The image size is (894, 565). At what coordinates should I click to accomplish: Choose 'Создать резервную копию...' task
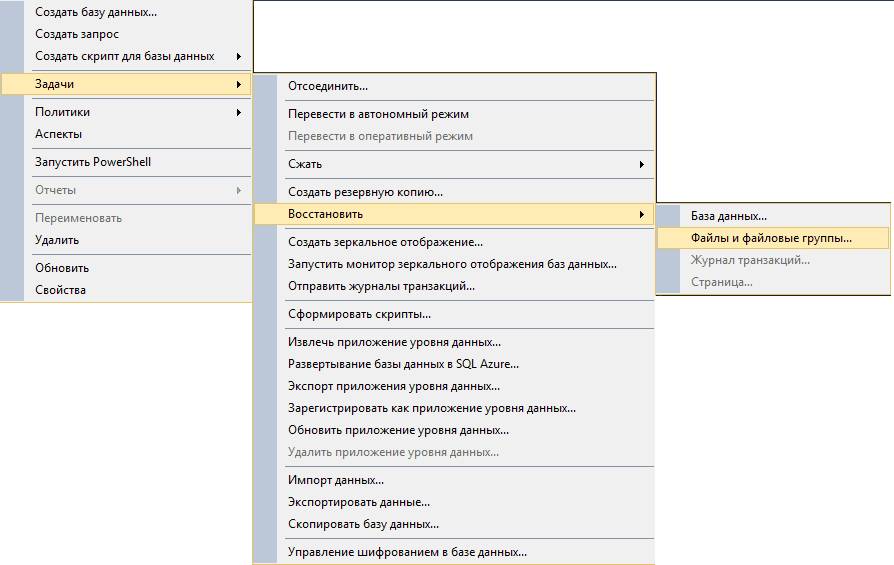pos(365,192)
